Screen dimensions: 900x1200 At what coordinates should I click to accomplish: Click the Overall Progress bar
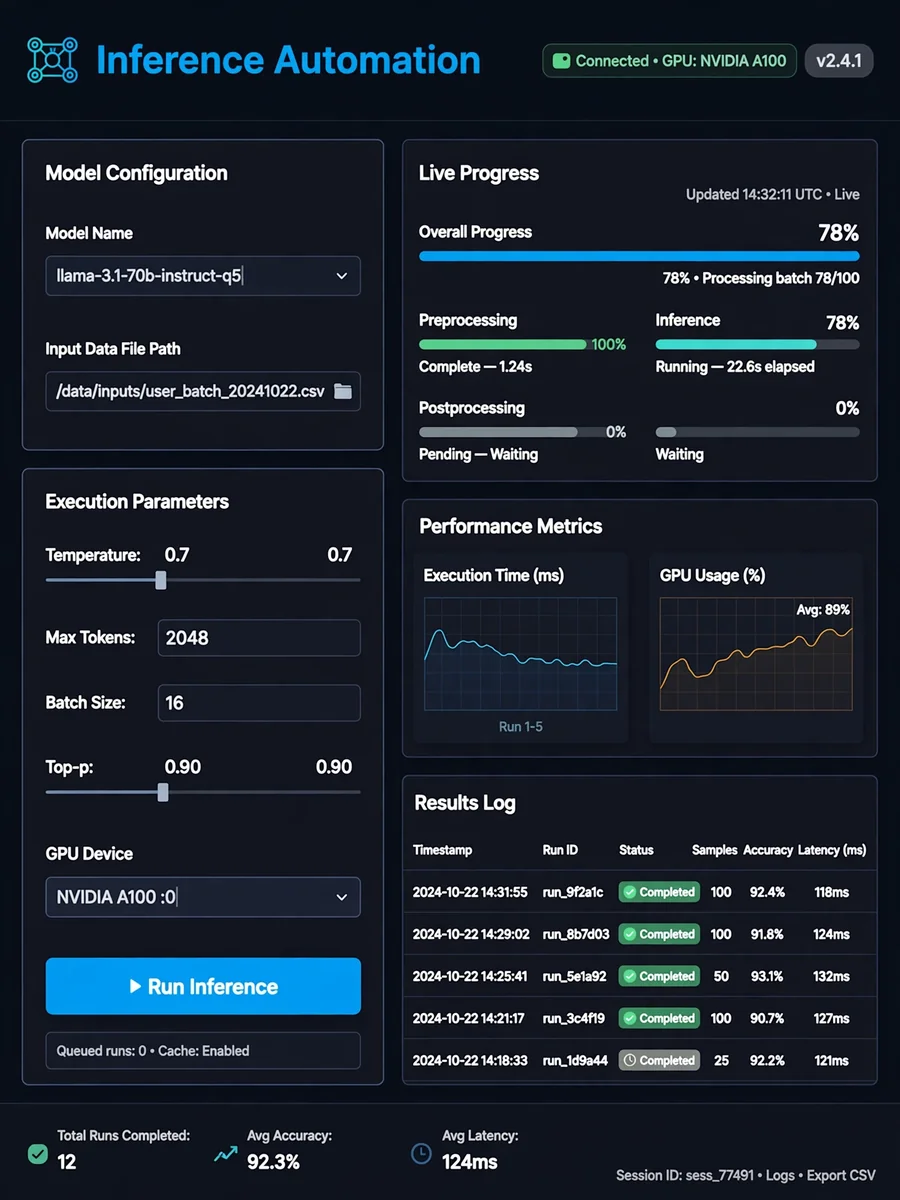coord(639,256)
